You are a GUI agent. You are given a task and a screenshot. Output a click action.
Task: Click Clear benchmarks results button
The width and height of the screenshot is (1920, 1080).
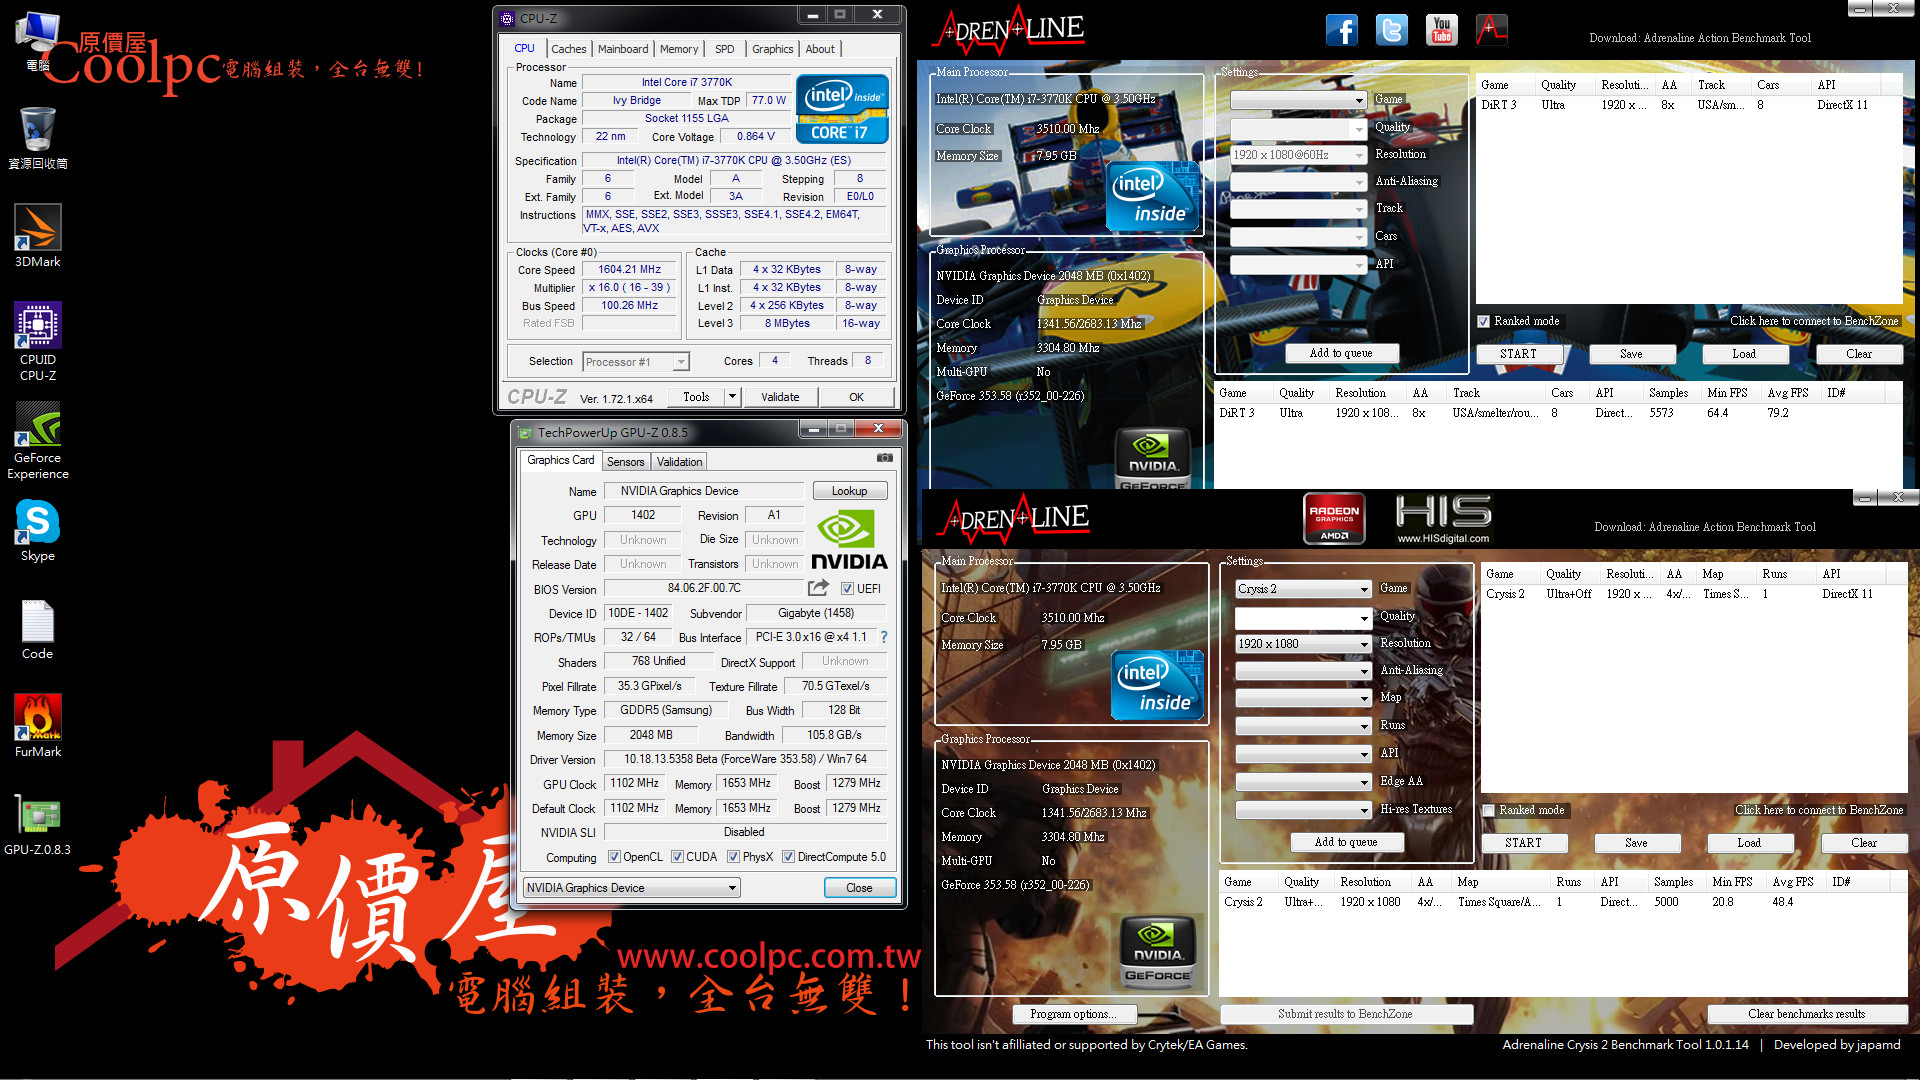point(1806,1014)
